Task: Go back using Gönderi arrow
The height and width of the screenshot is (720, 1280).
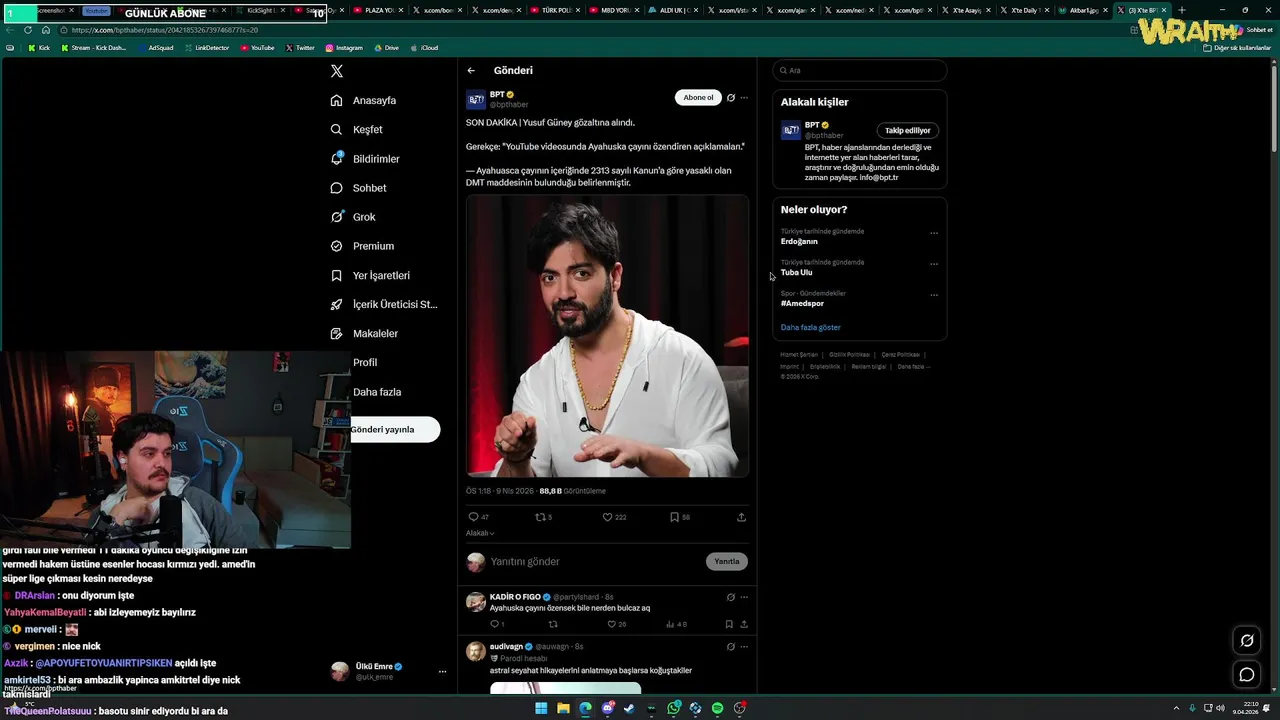Action: (471, 71)
